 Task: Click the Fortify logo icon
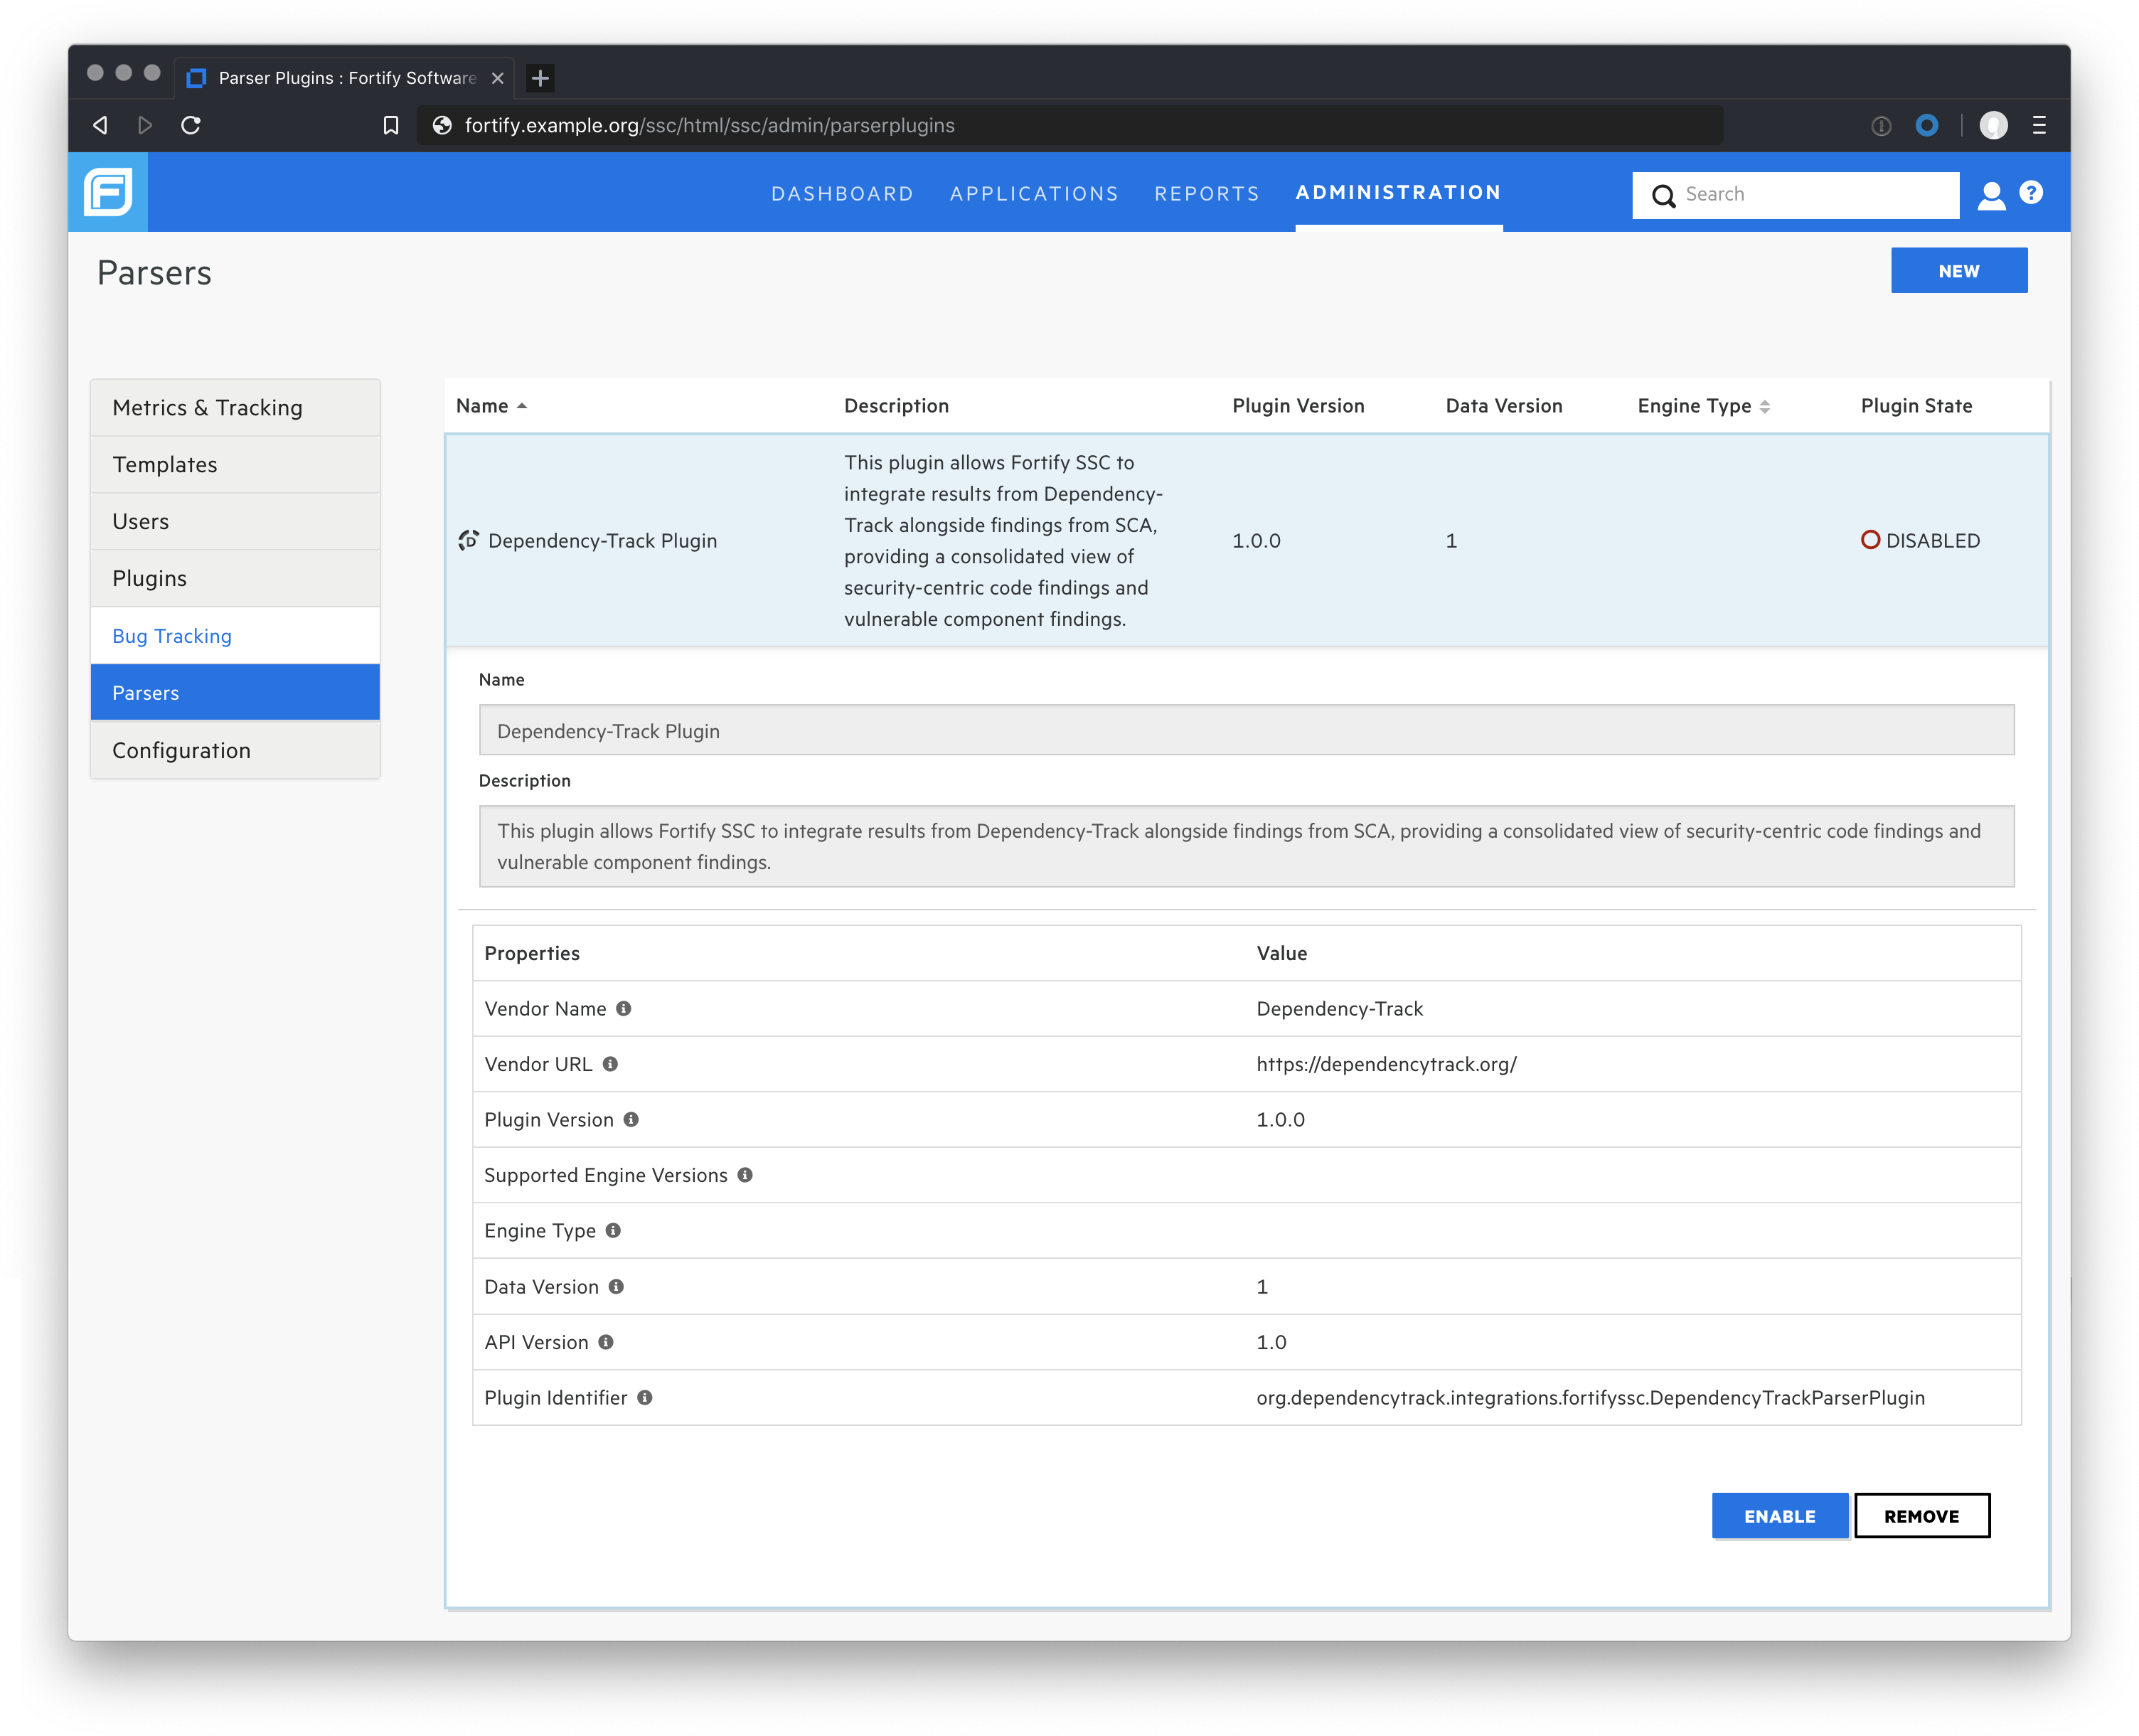click(x=108, y=192)
